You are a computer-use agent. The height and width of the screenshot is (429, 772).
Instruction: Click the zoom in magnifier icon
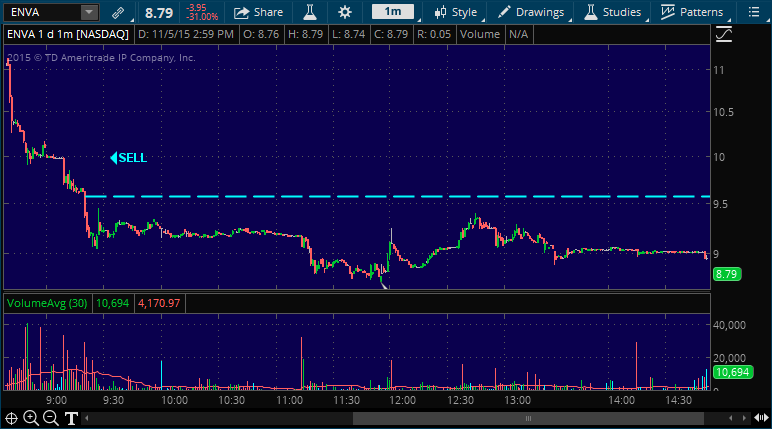coord(31,418)
